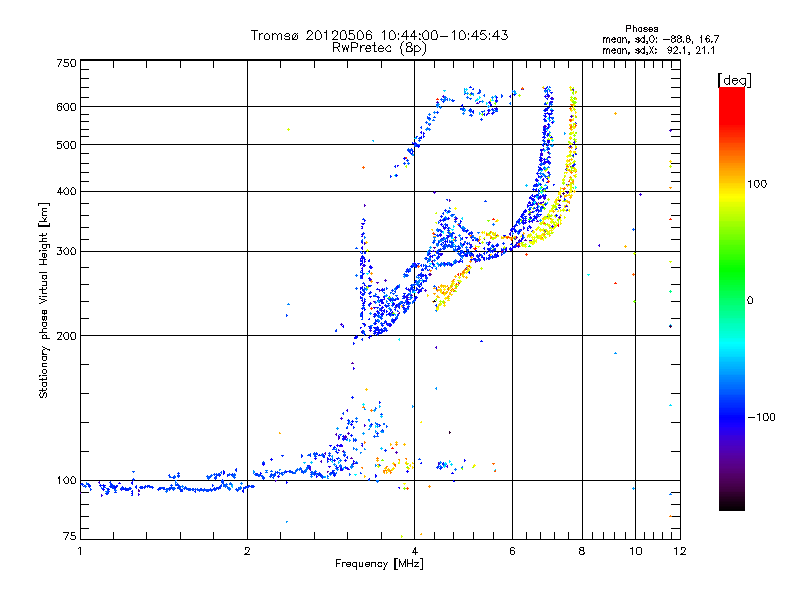Click the x-axis tick label '12'
The height and width of the screenshot is (600, 800).
click(x=680, y=551)
